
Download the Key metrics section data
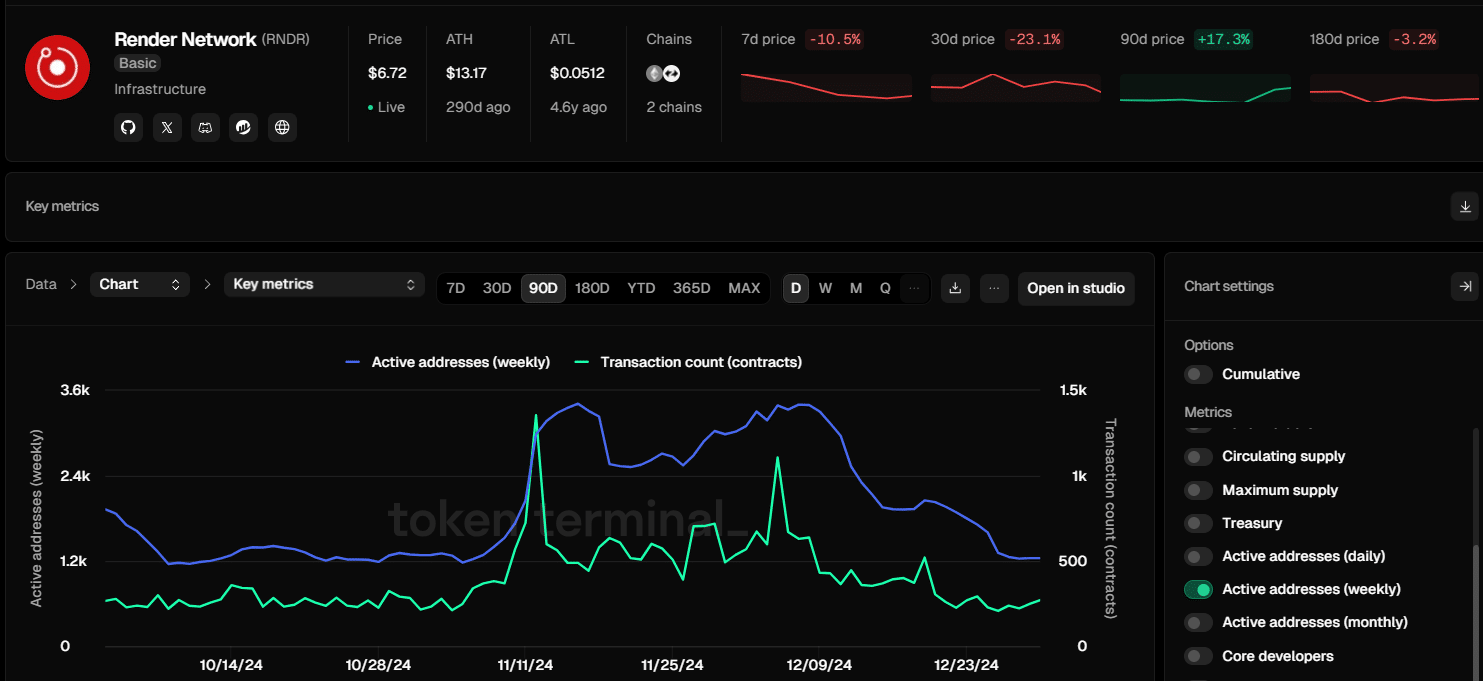click(1465, 207)
